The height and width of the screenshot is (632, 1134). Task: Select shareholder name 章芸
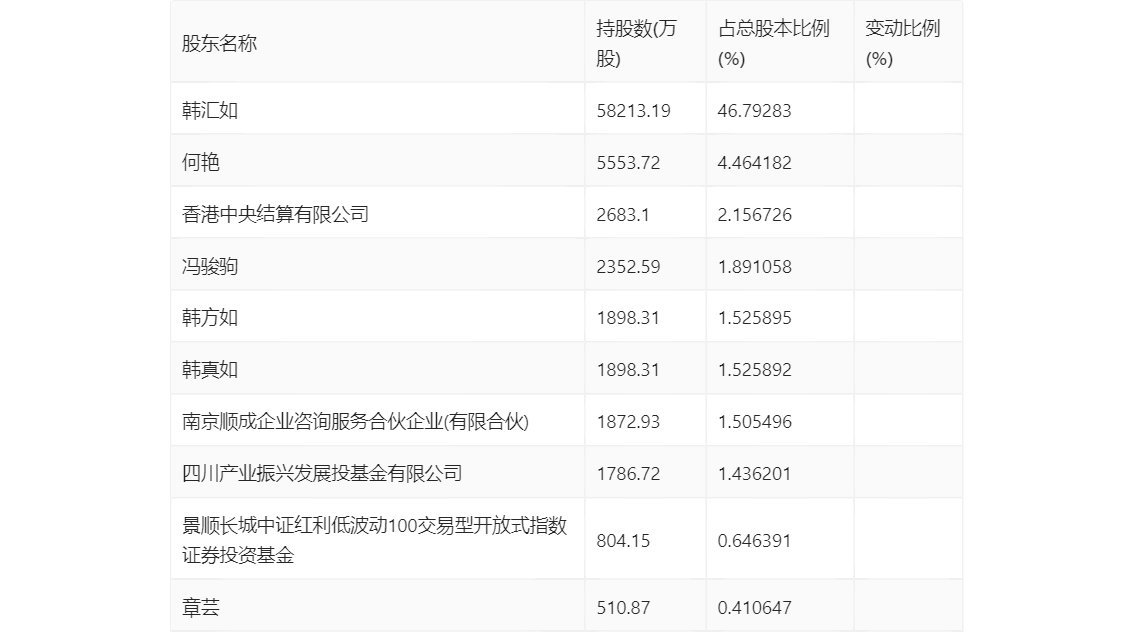coord(200,608)
